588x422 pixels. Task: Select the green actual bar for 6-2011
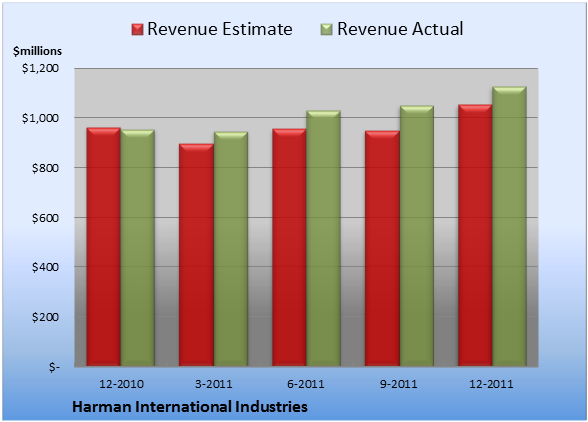point(323,238)
